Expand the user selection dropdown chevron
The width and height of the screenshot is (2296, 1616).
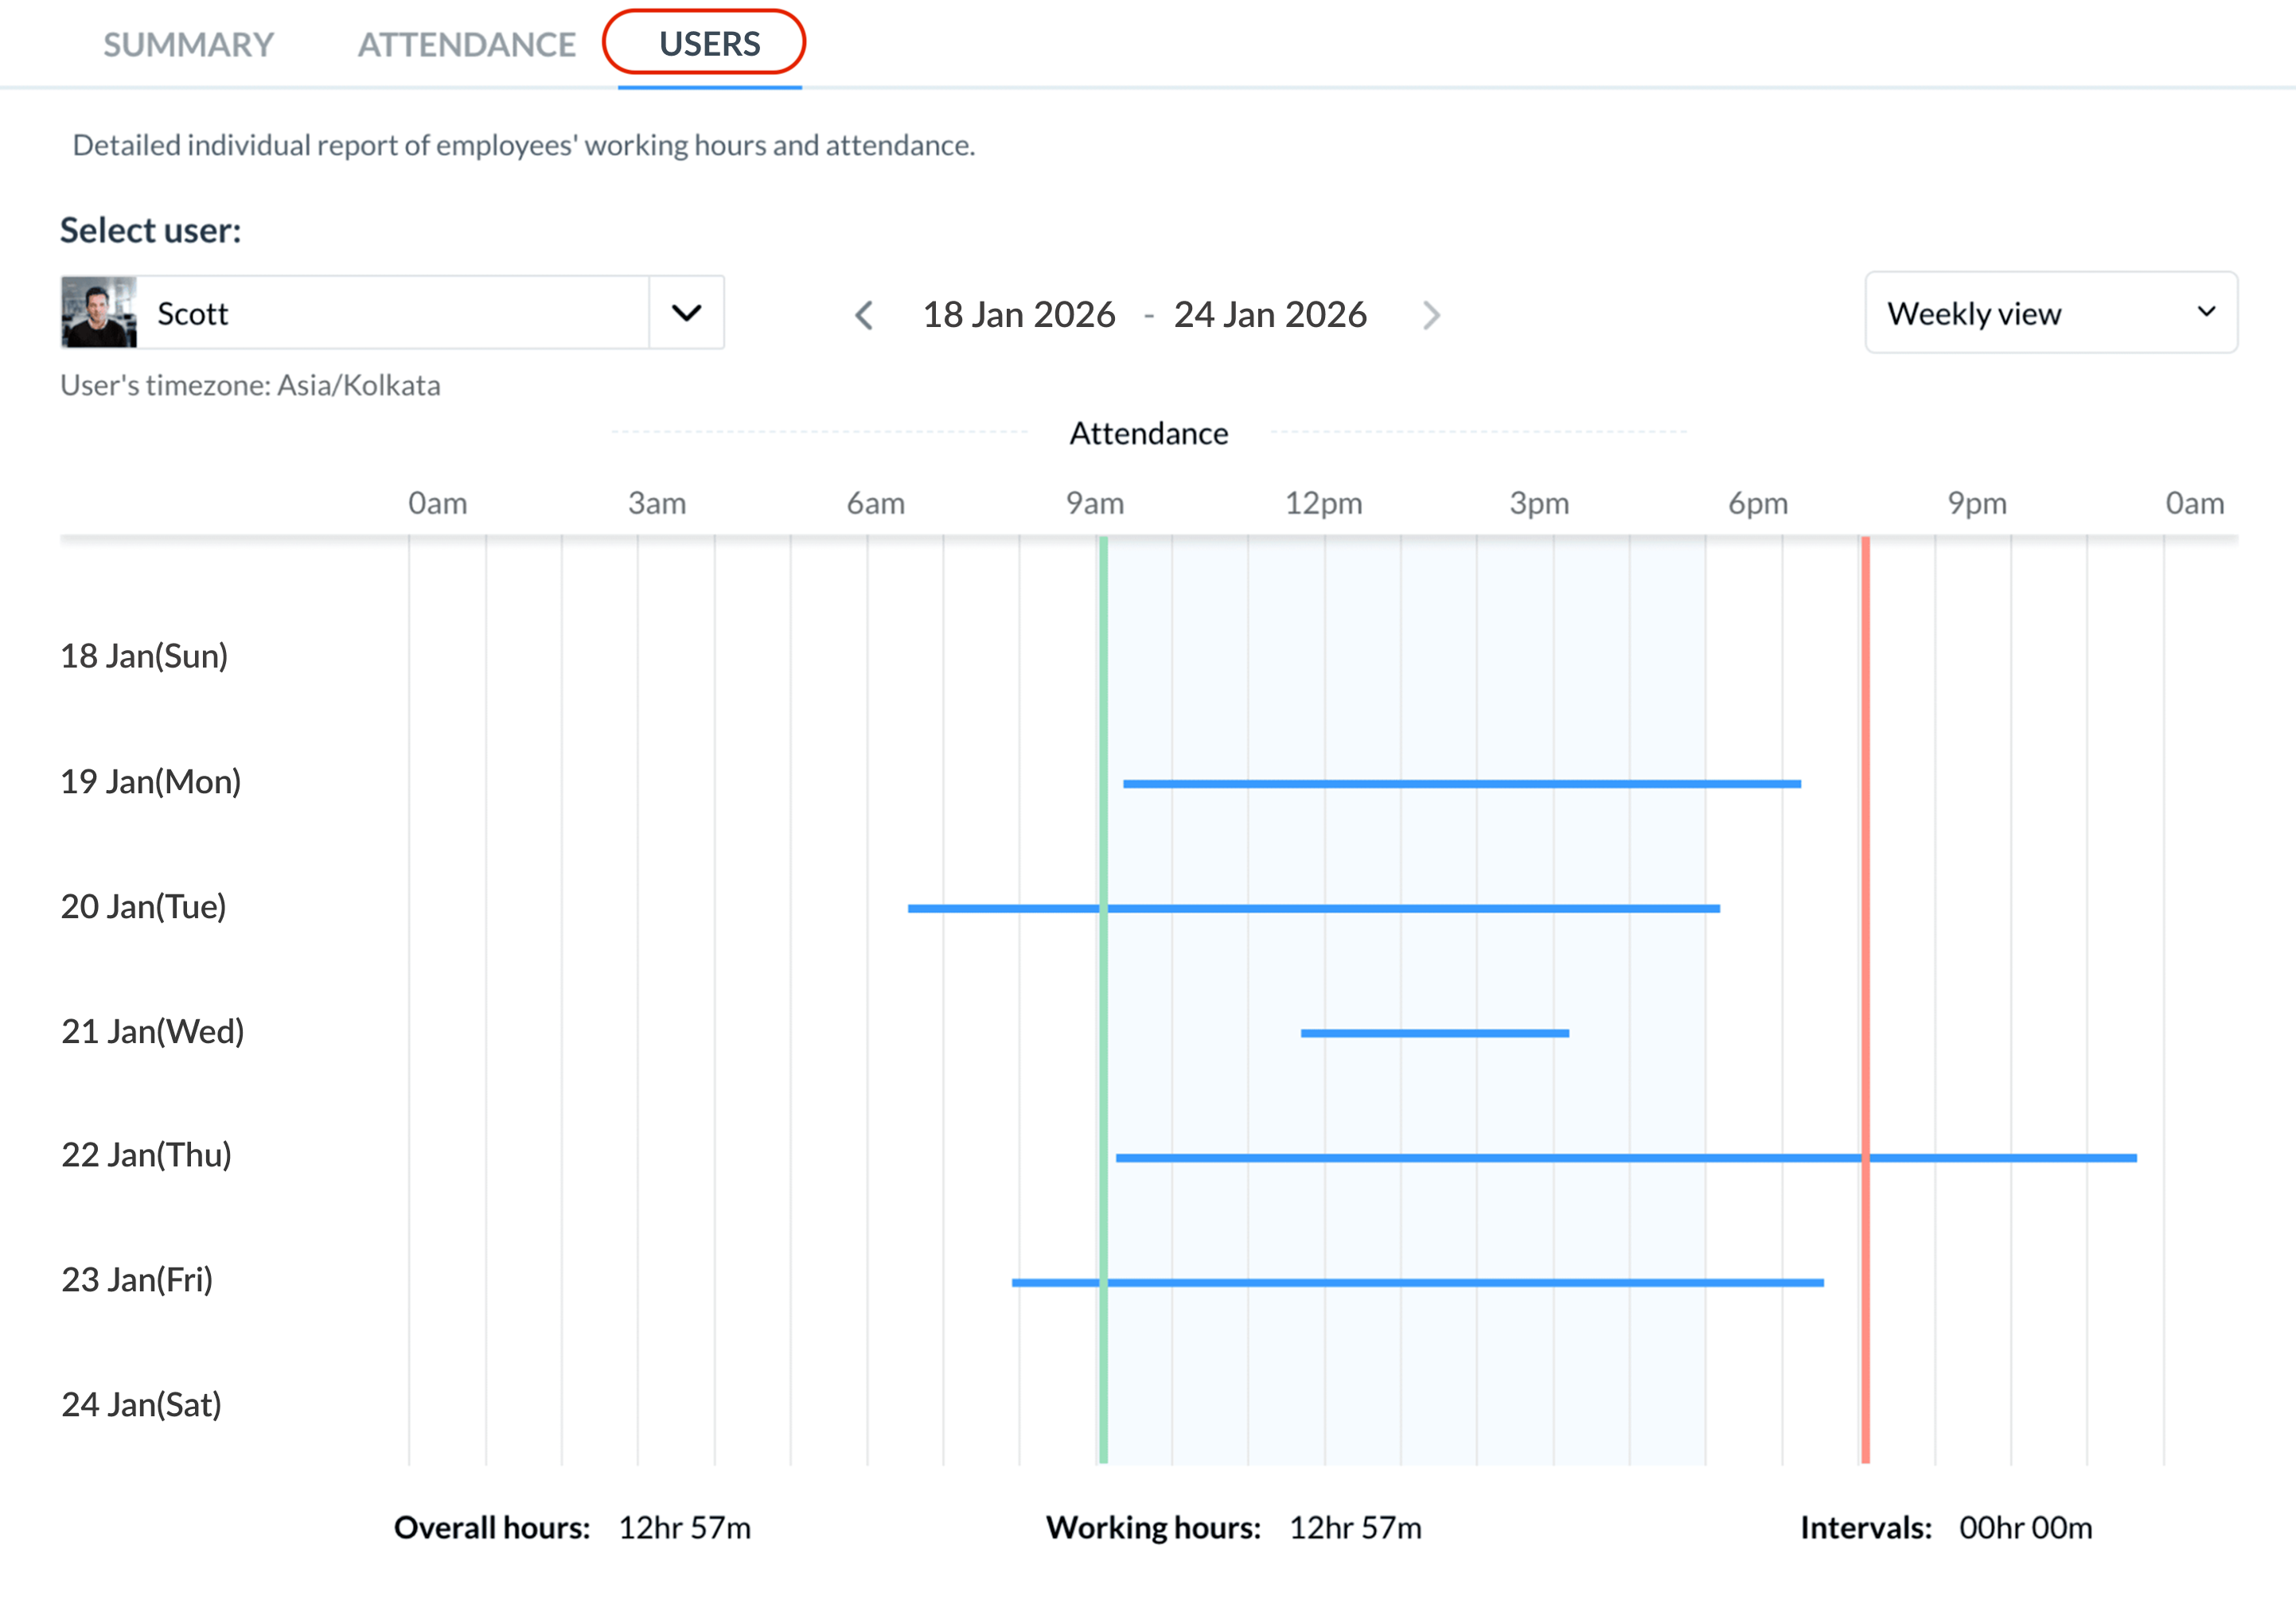[x=686, y=313]
